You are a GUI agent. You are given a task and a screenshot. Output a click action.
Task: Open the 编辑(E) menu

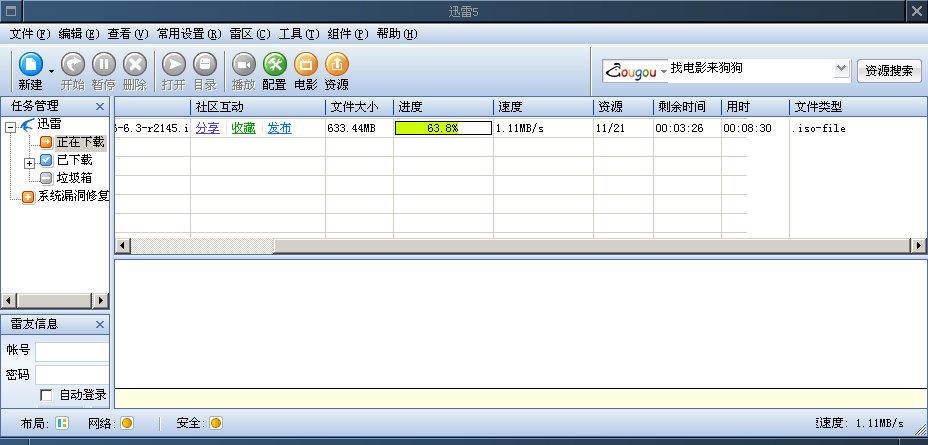click(79, 34)
